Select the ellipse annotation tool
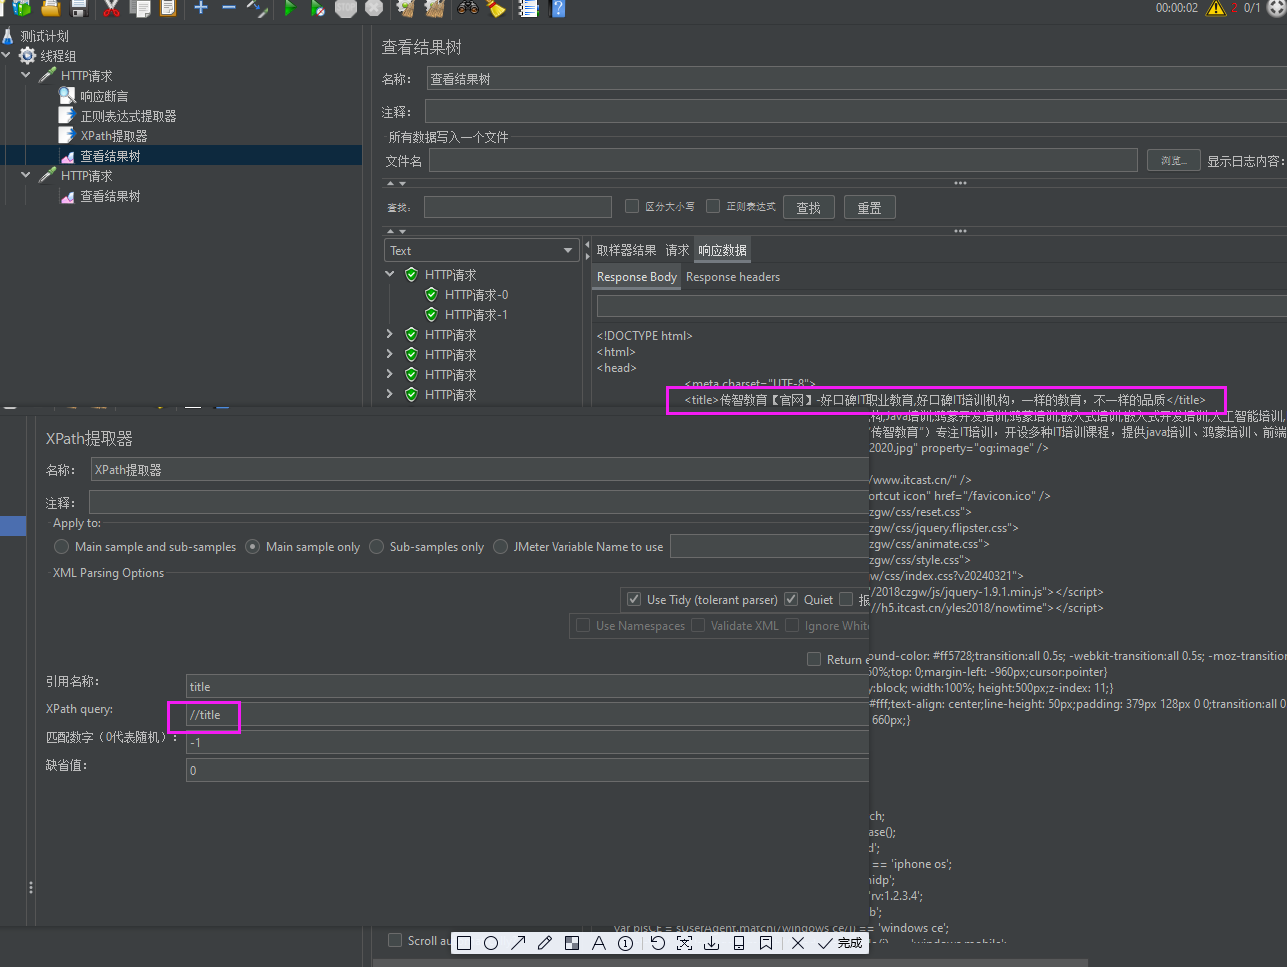Image resolution: width=1287 pixels, height=967 pixels. tap(491, 943)
